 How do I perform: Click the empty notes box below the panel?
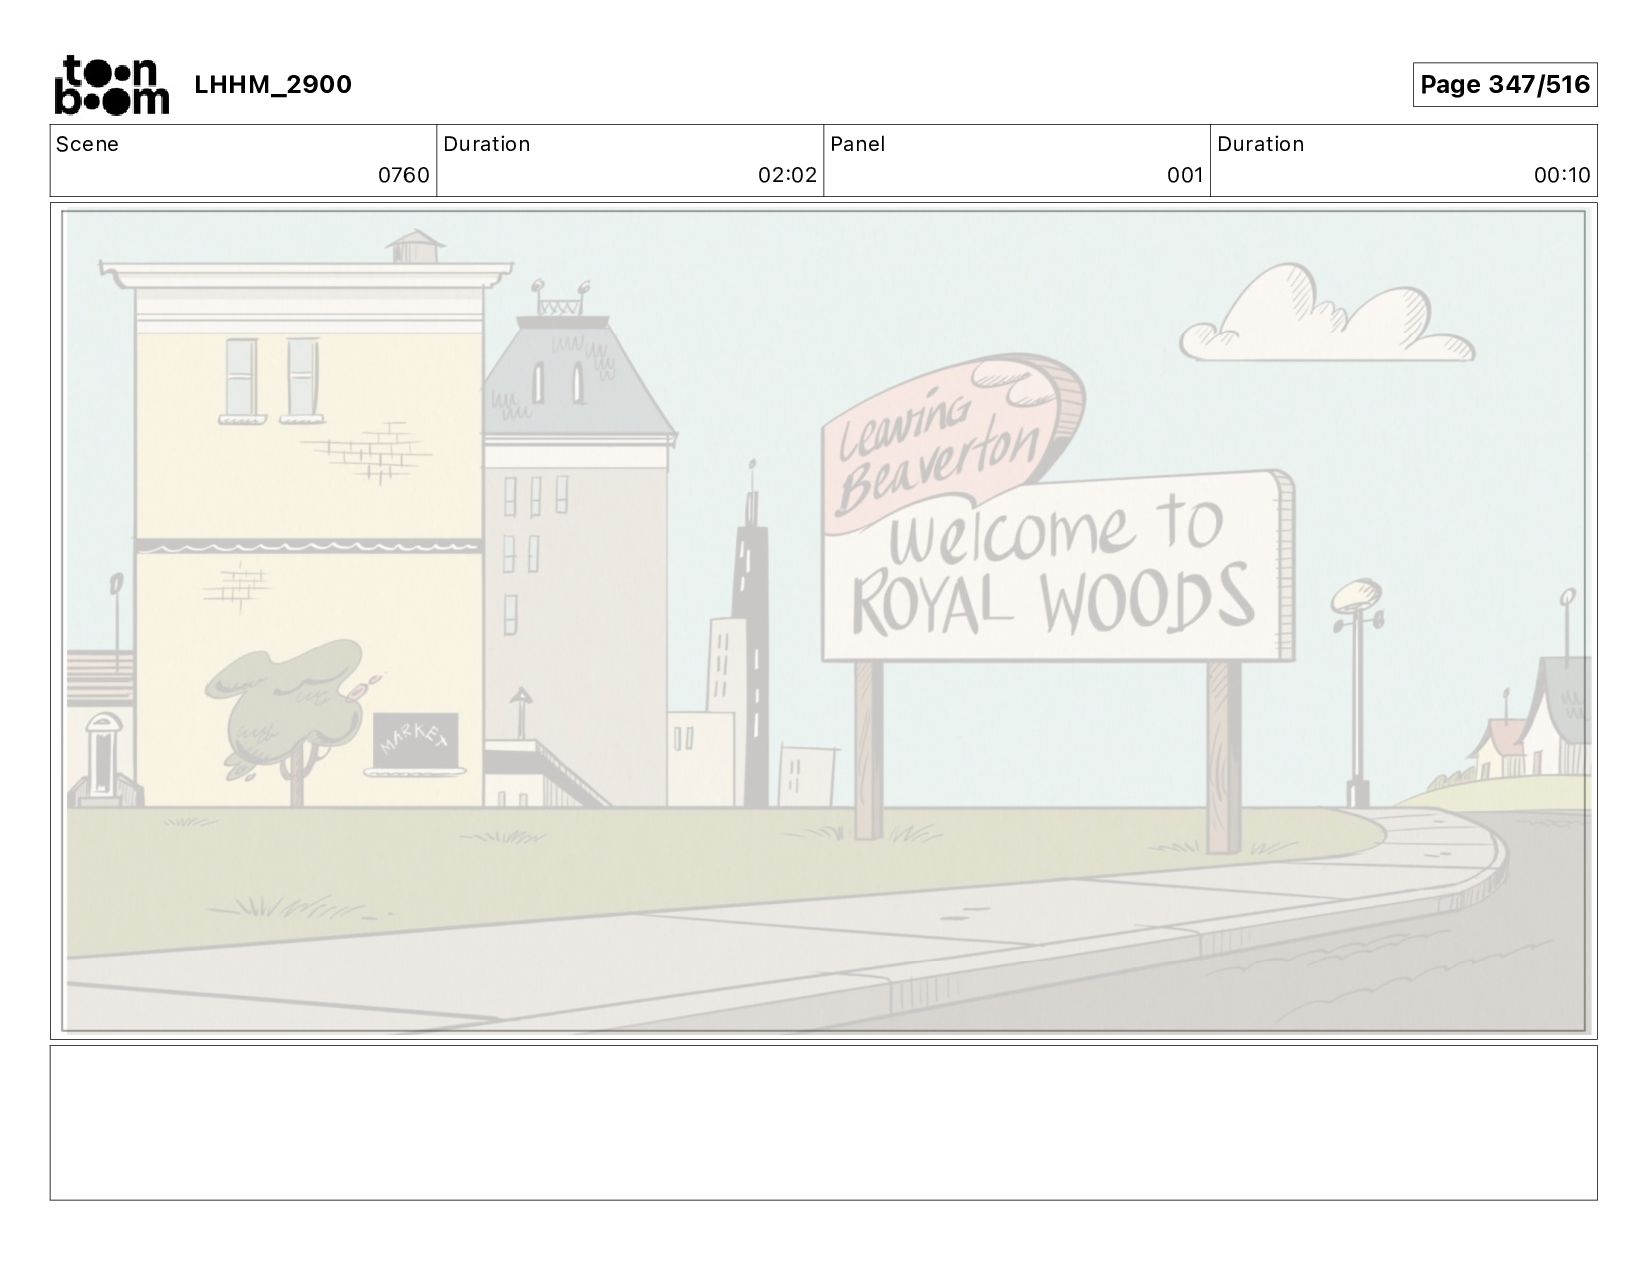click(824, 1123)
